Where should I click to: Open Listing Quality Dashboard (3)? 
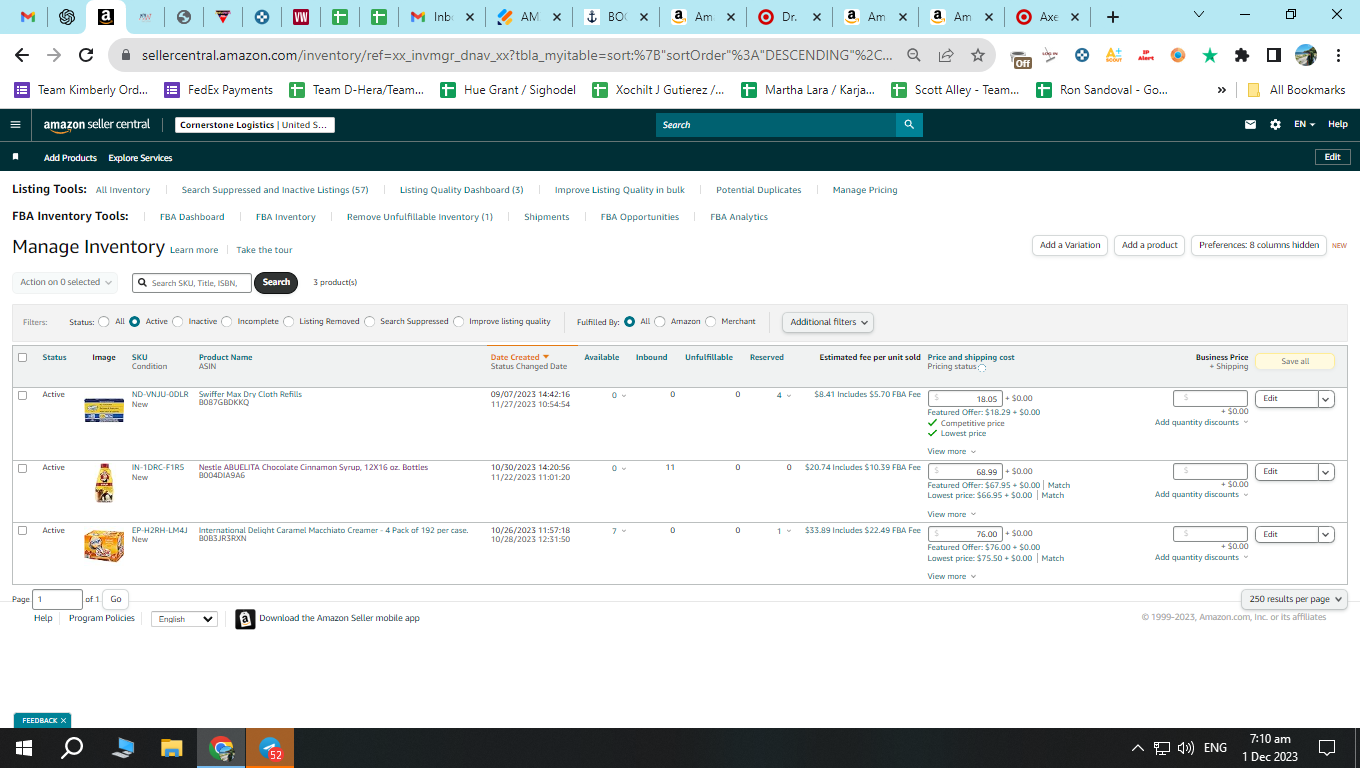point(462,190)
